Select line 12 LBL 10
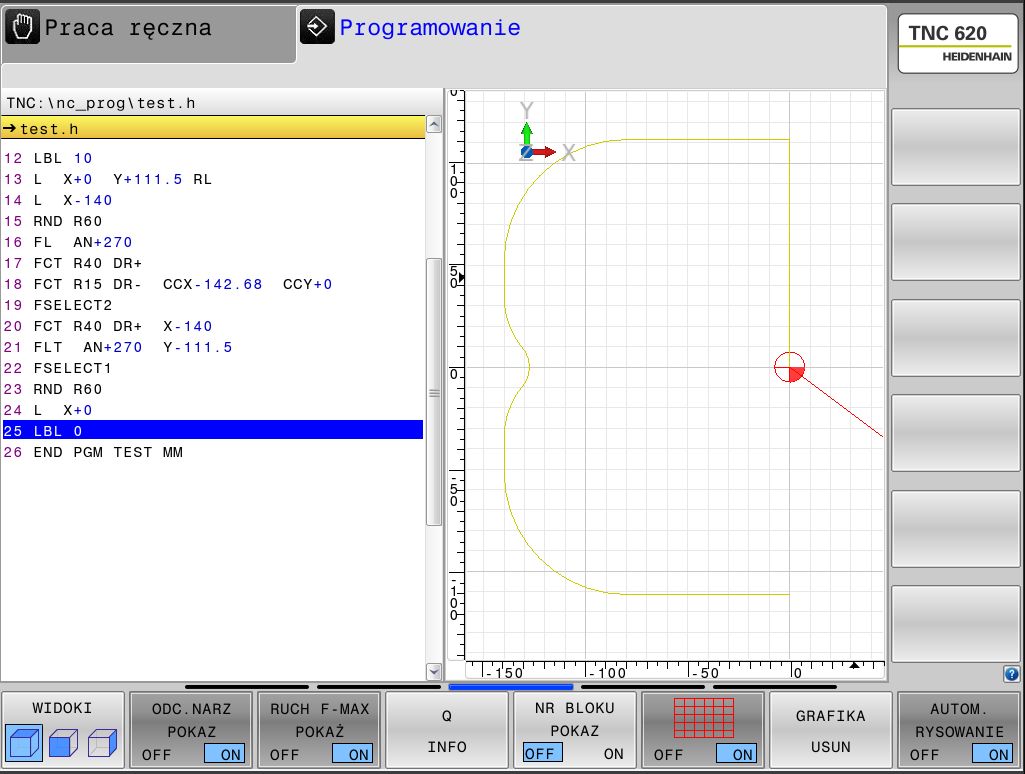The image size is (1025, 774). point(213,158)
